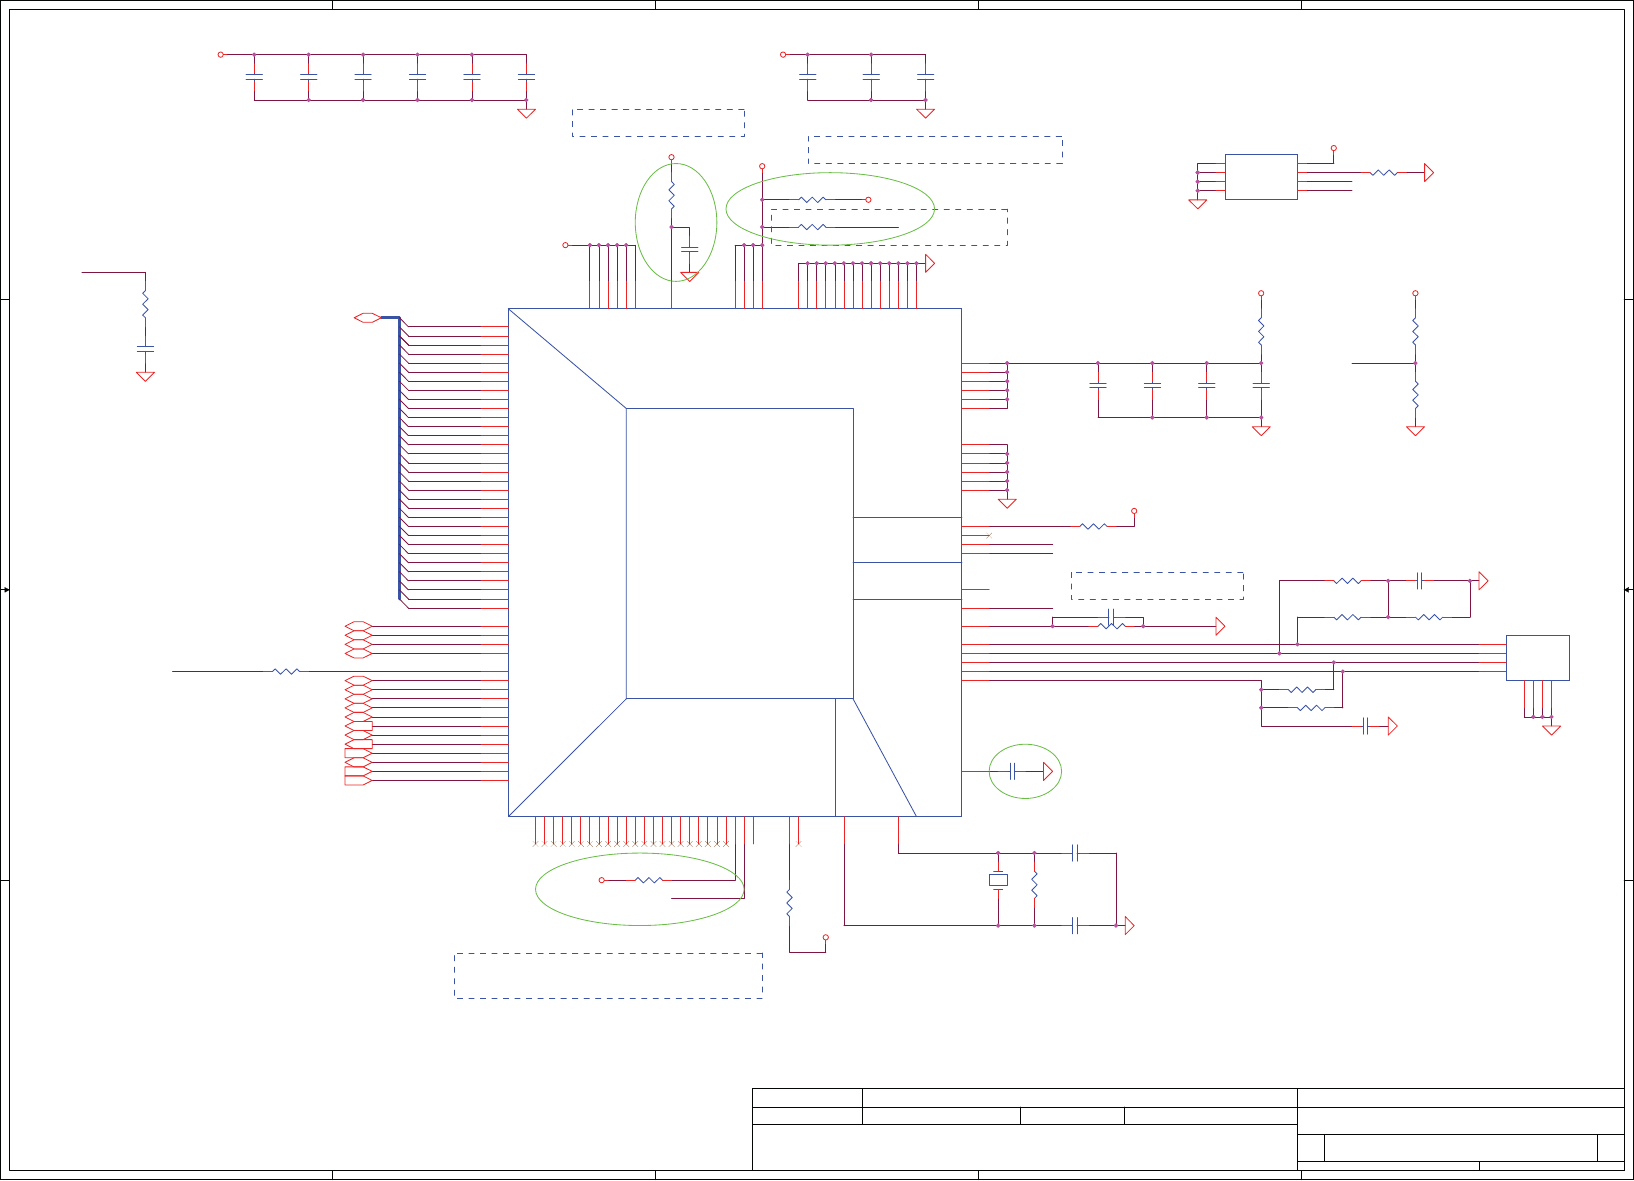Click the ground symbol of the three-capacitor row
The width and height of the screenshot is (1634, 1181).
[x=925, y=112]
